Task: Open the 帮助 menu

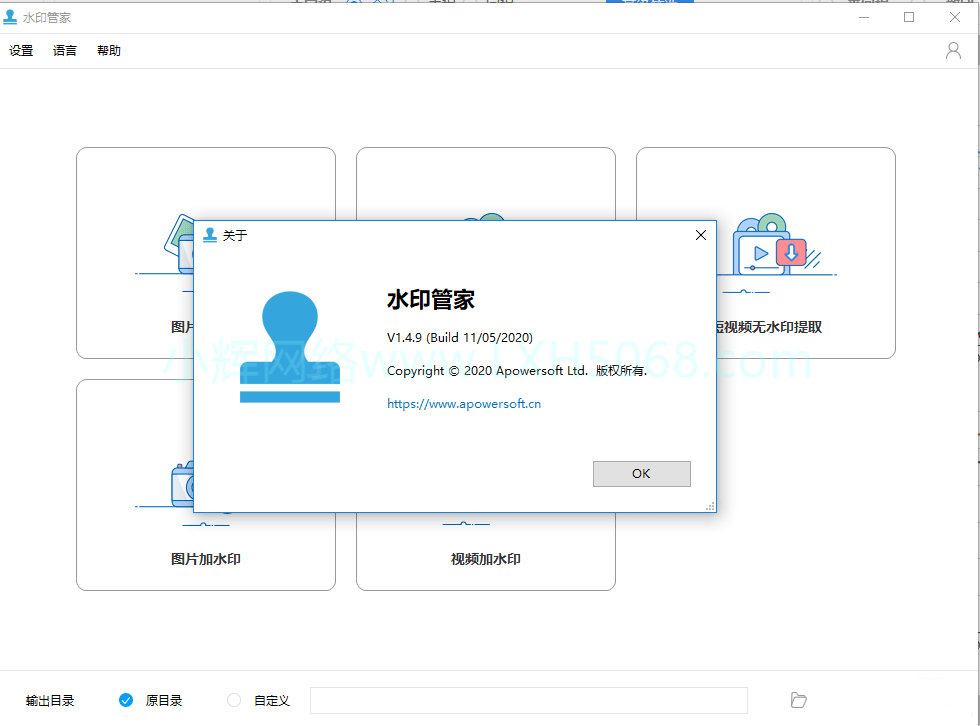Action: (109, 51)
